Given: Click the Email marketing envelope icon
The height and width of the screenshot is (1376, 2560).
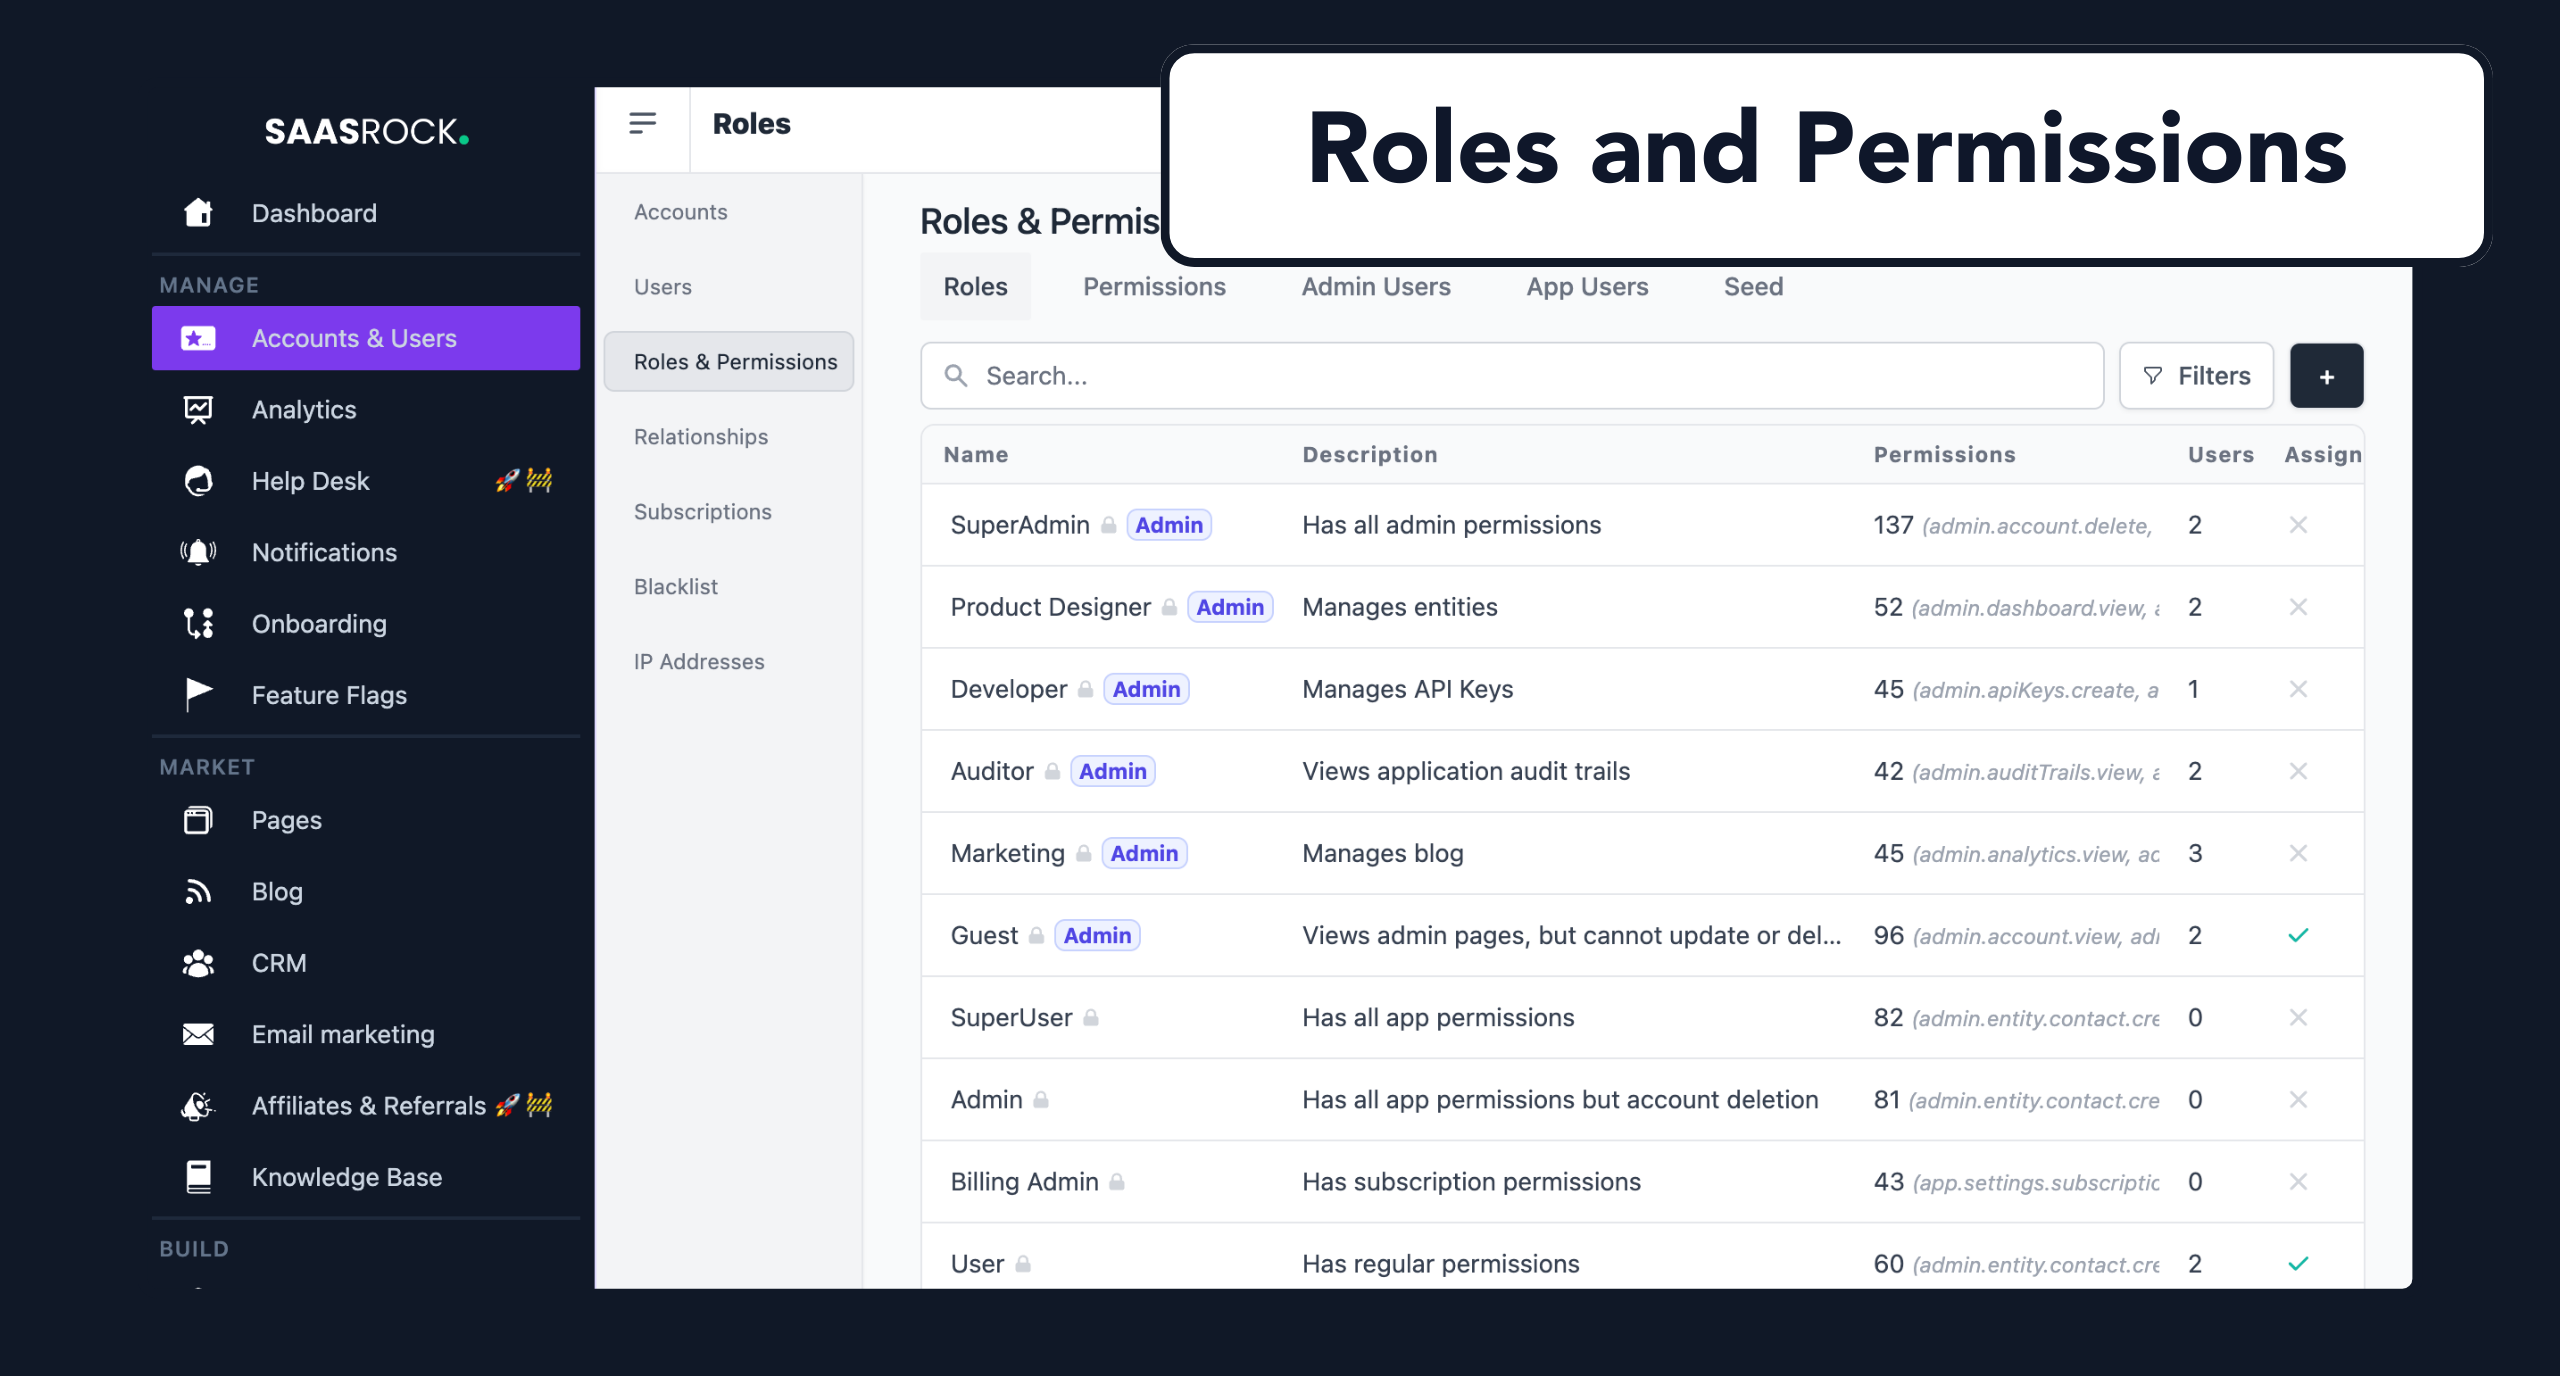Looking at the screenshot, I should 198,1034.
